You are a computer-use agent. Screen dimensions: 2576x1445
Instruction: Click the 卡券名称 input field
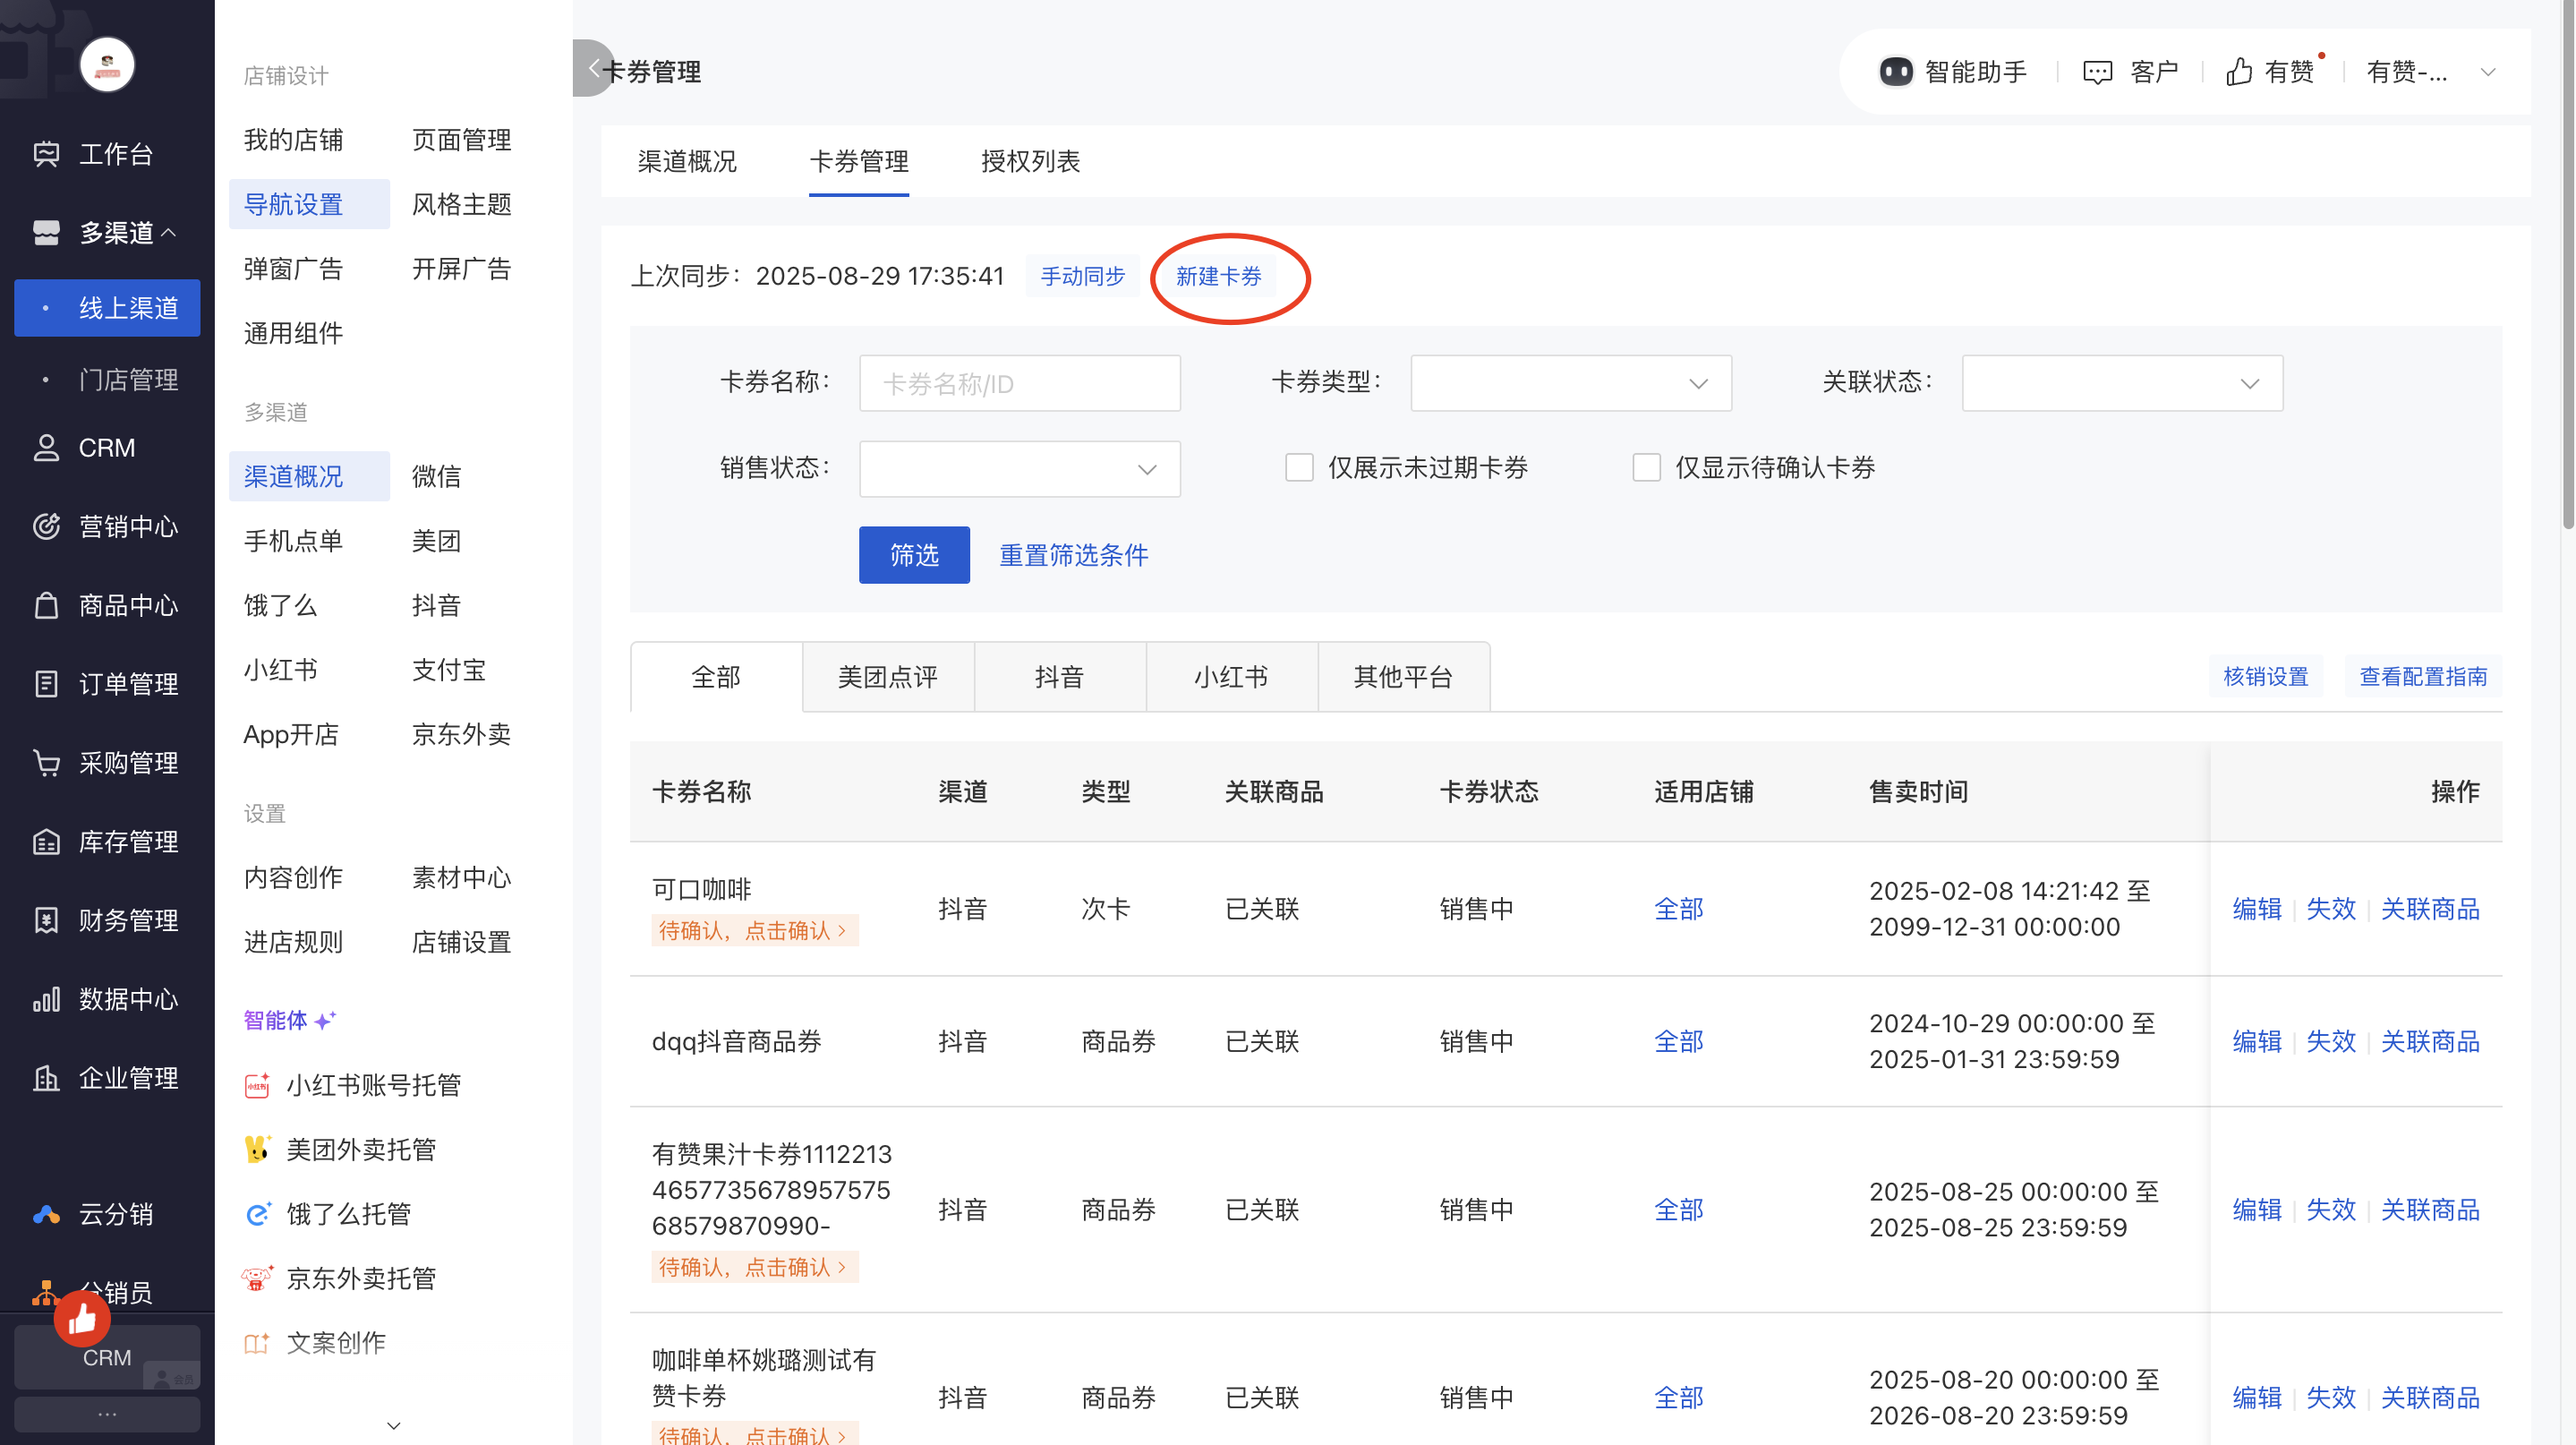point(1019,383)
